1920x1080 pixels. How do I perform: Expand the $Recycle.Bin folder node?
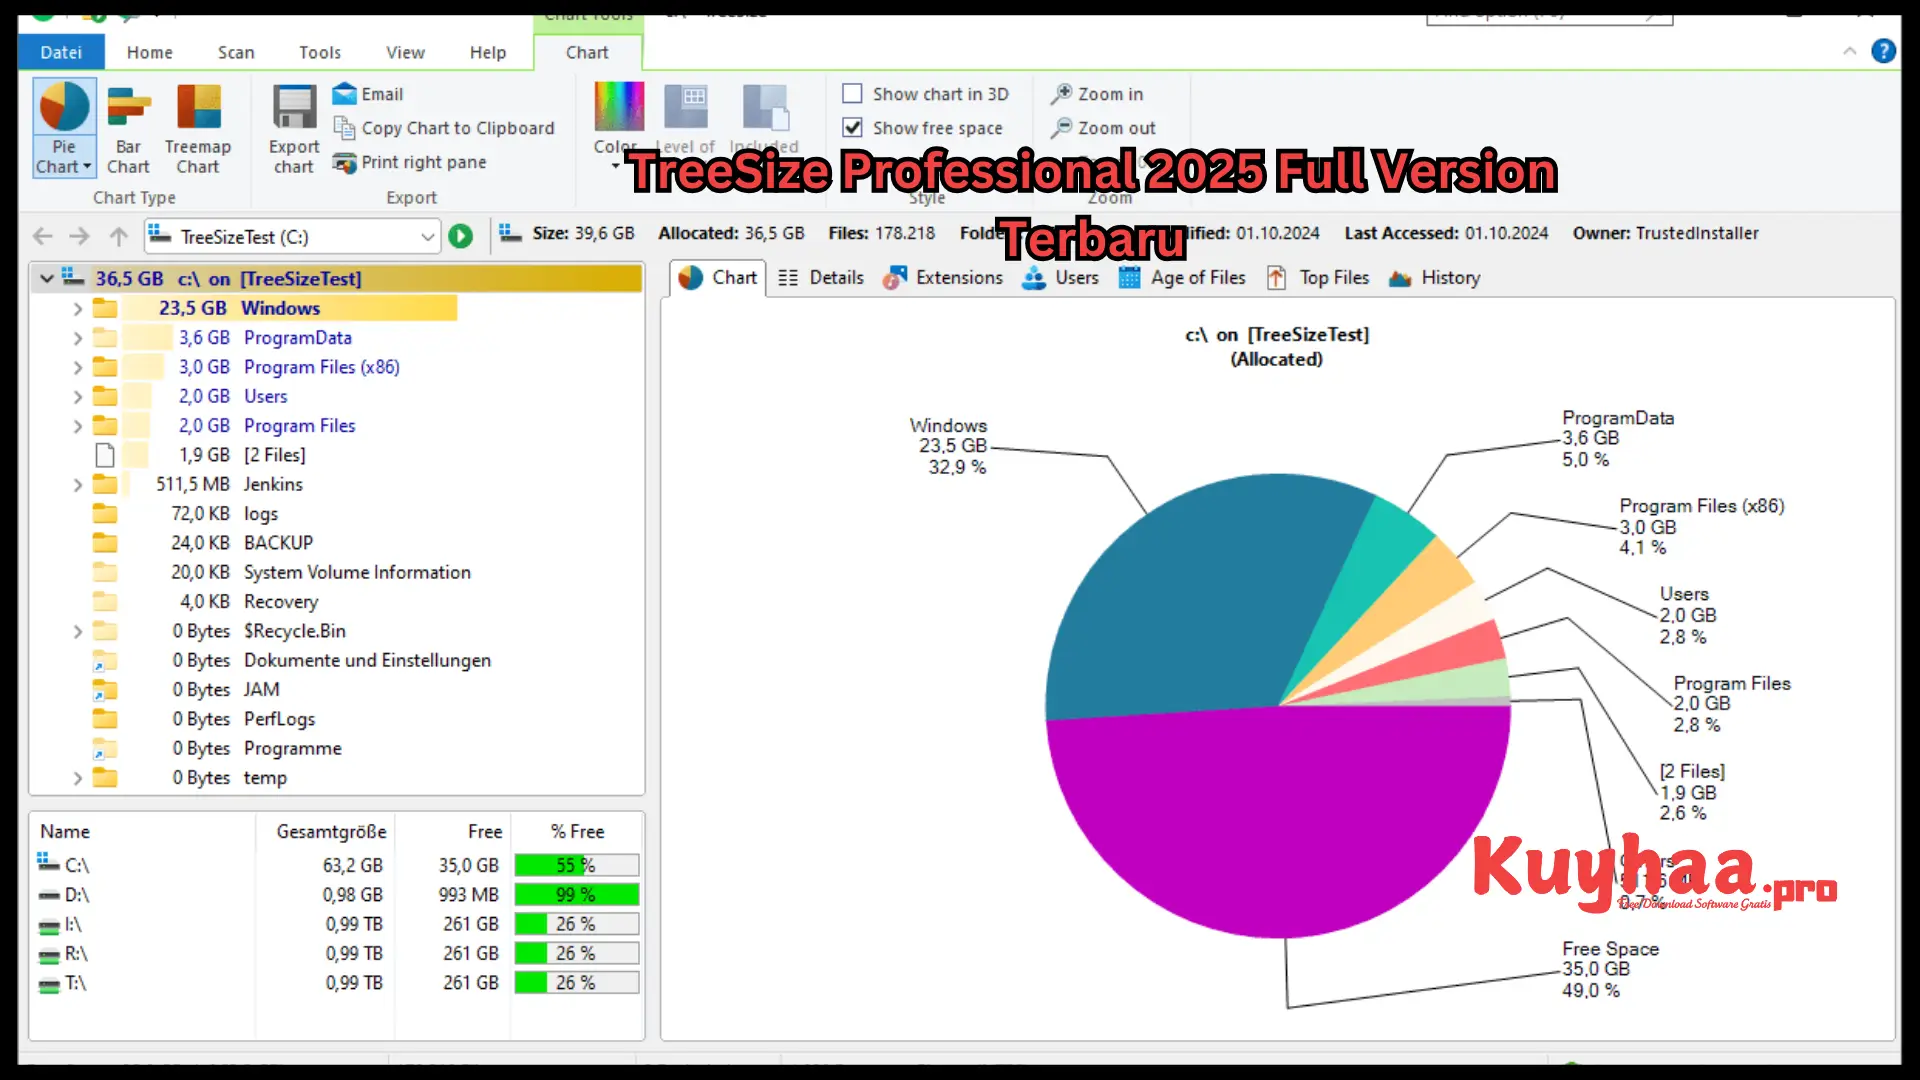click(x=77, y=631)
